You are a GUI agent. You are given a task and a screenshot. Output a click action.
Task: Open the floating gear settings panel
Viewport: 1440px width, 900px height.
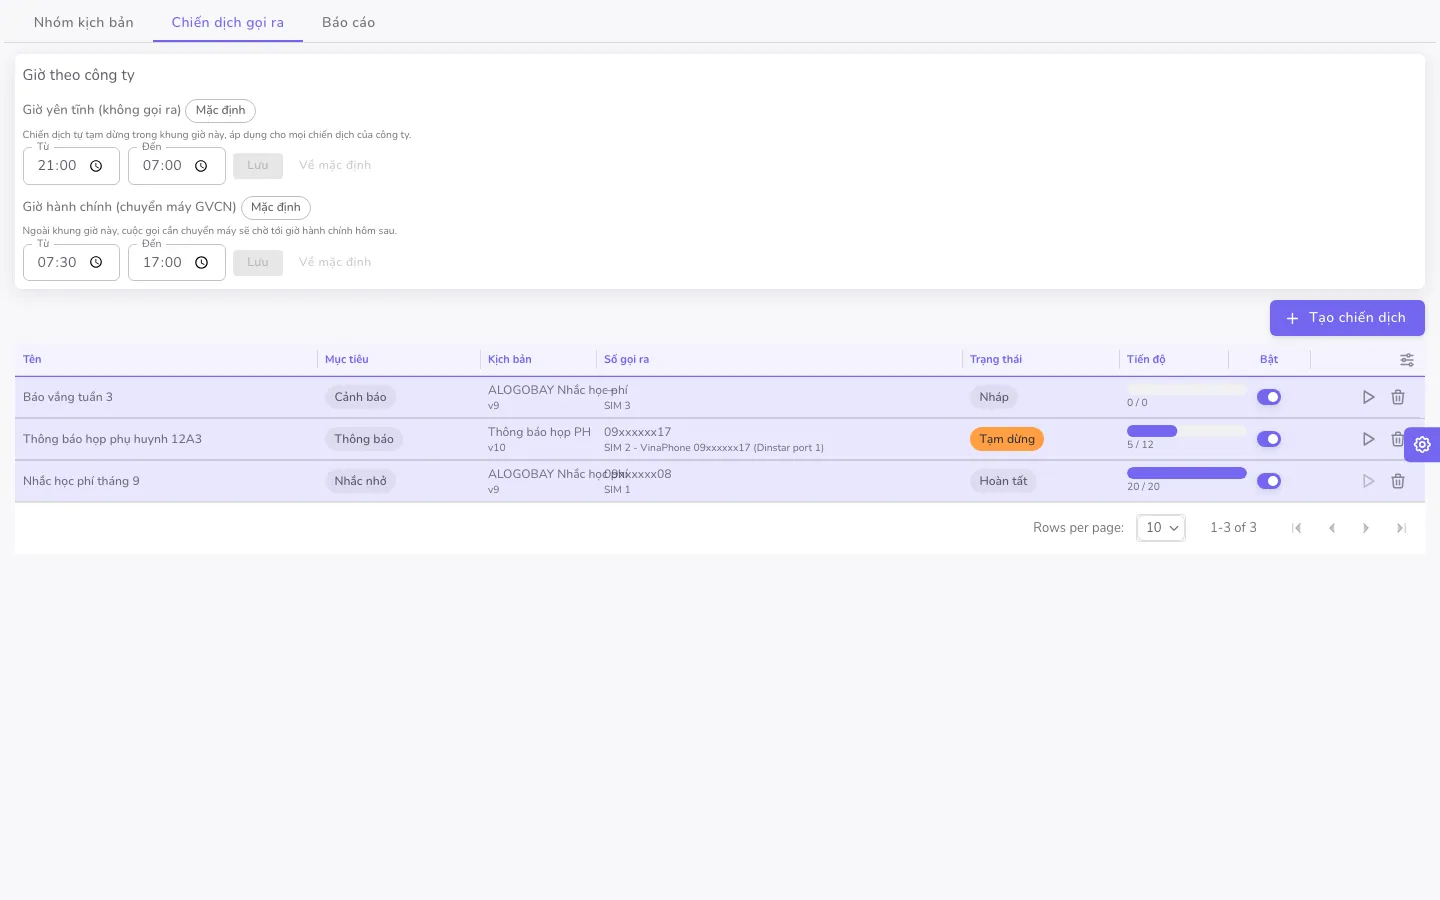click(1422, 444)
